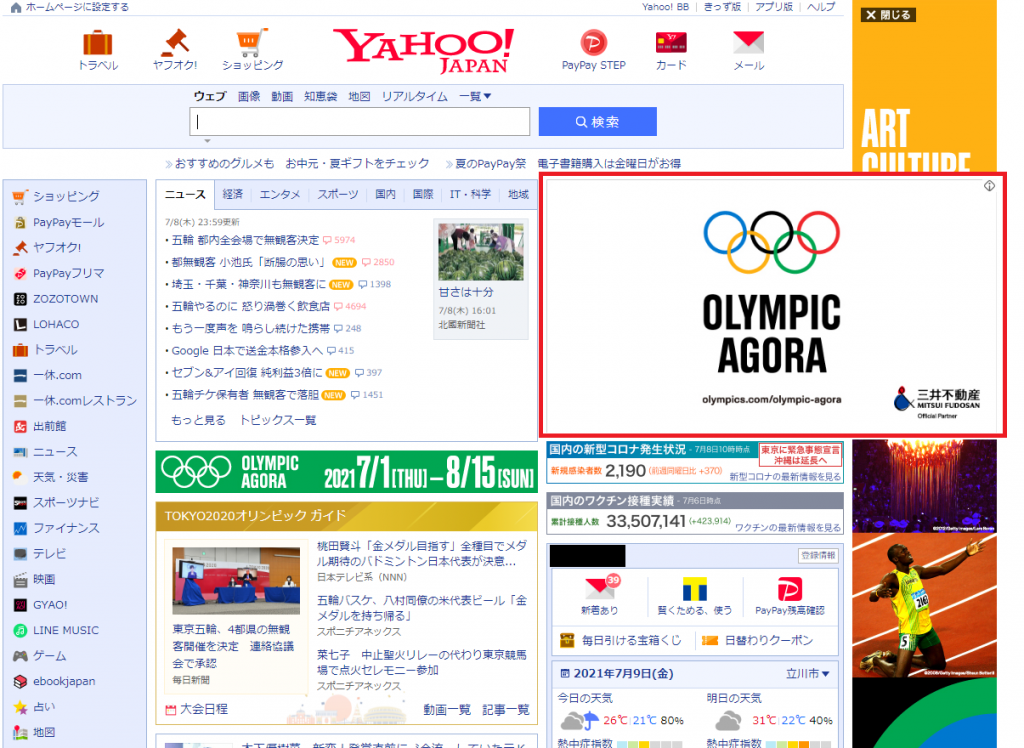Click ワクチンの最新情報を見る link
This screenshot has height=748, width=1024.
788,527
